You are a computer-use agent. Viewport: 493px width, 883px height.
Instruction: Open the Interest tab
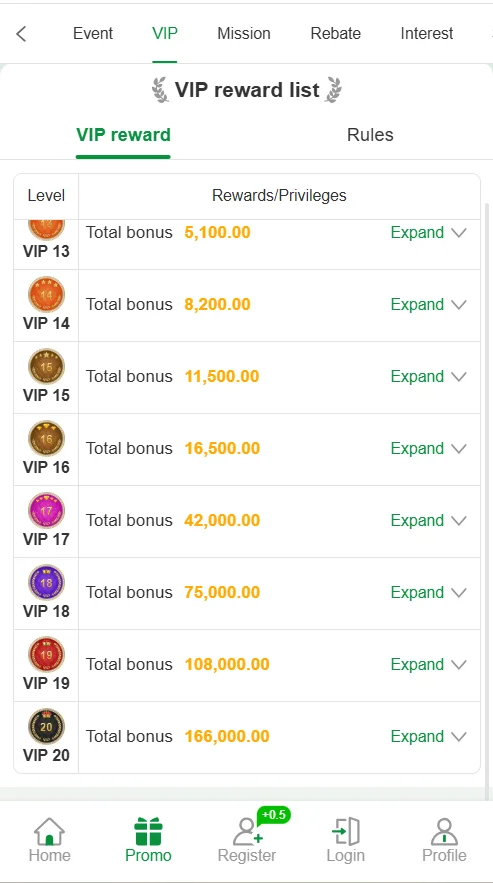pos(427,34)
